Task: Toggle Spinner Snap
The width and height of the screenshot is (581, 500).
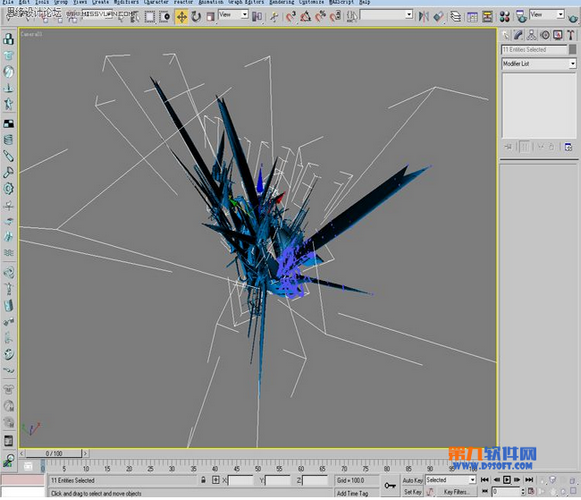Action: click(335, 17)
